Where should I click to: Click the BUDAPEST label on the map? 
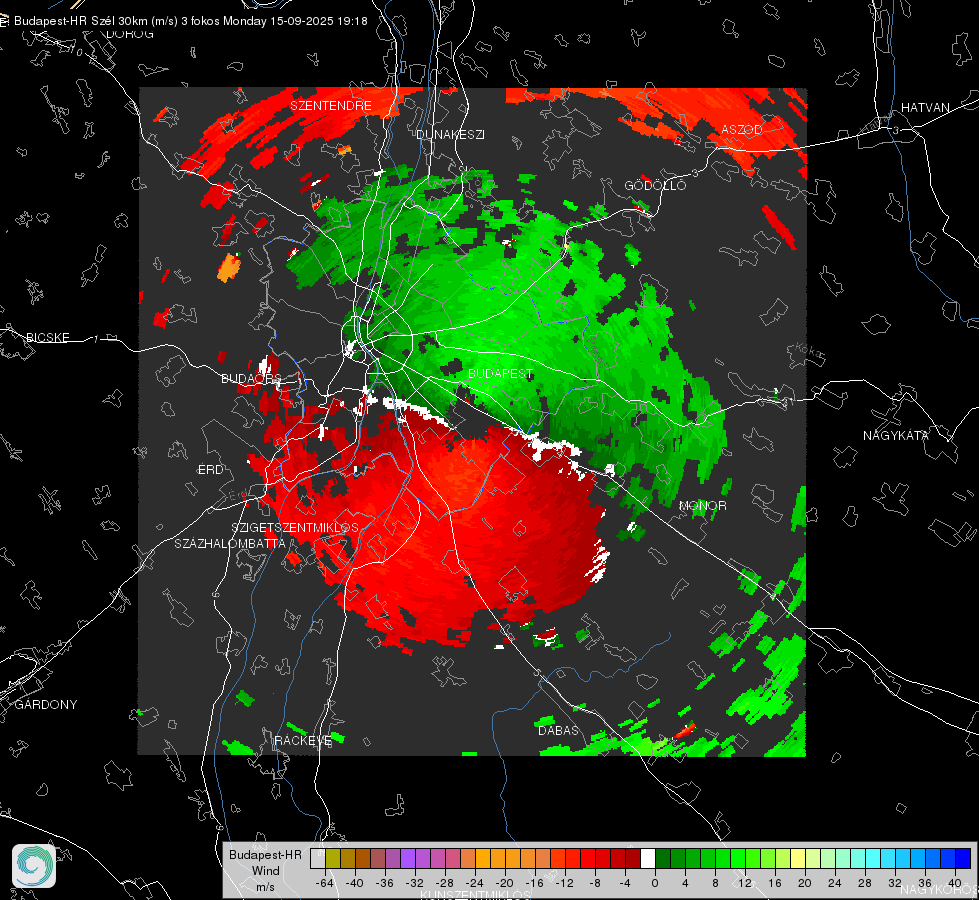[x=501, y=373]
